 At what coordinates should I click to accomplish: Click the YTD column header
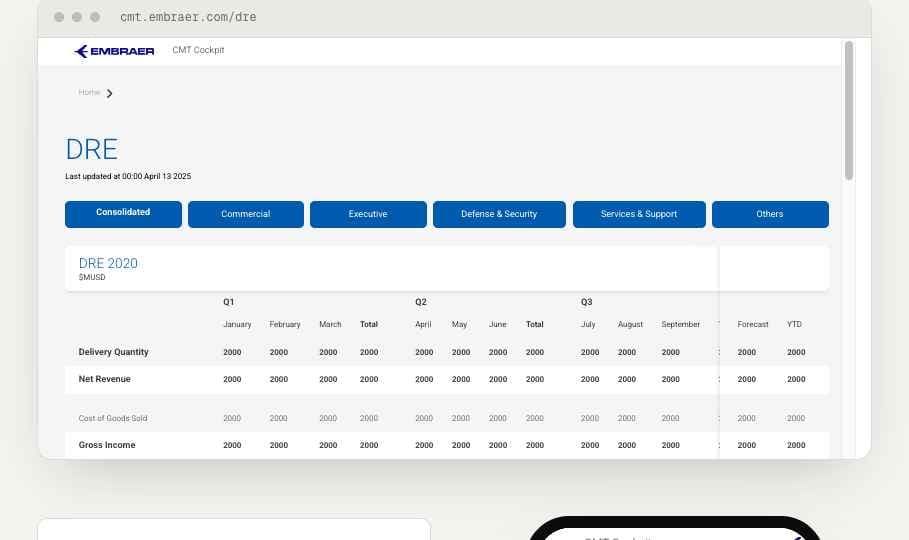[794, 324]
